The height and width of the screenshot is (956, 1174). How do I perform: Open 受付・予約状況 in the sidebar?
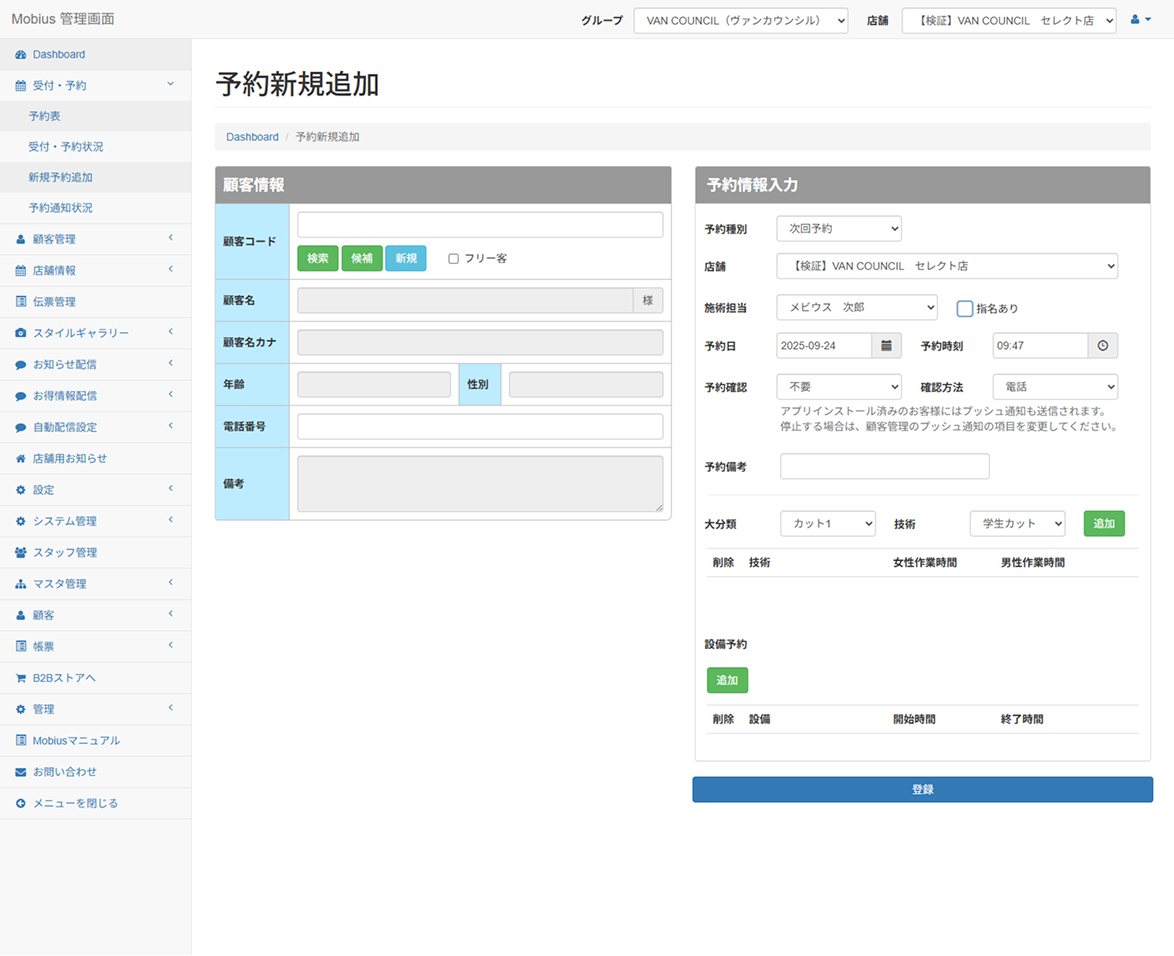coord(66,147)
